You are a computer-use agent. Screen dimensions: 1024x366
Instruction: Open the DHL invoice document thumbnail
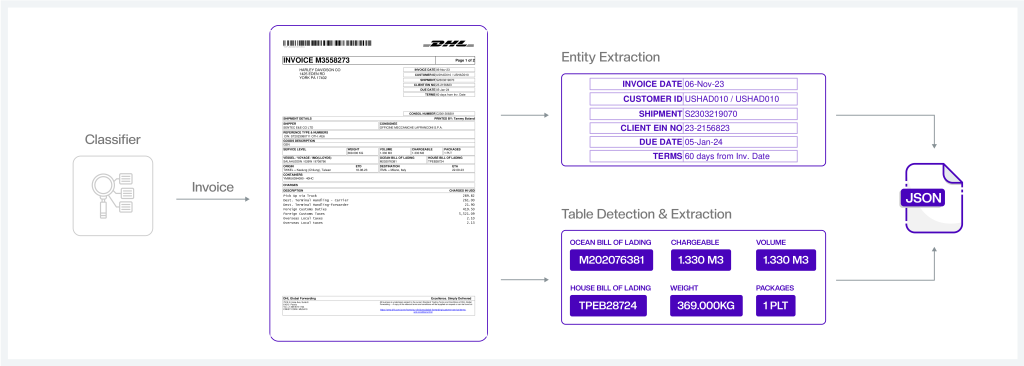tap(379, 183)
